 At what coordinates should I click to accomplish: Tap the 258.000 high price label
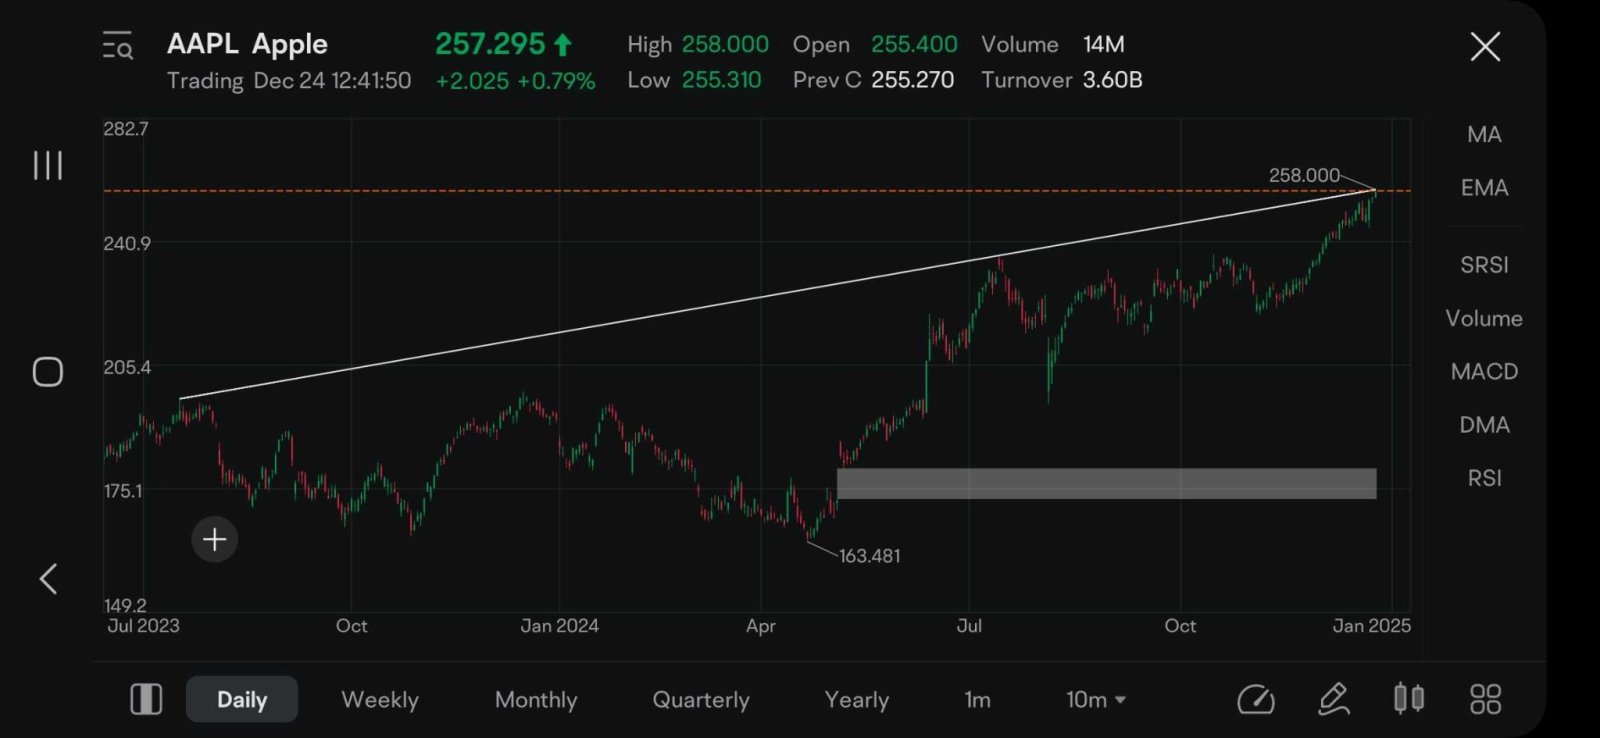1304,175
